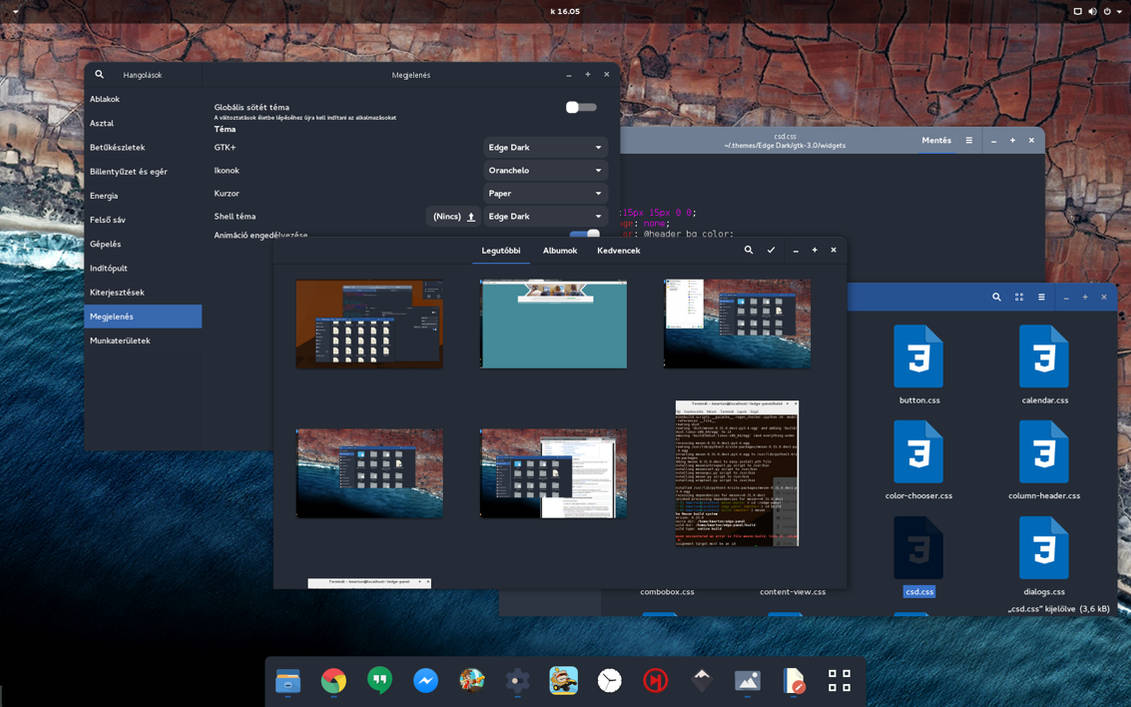This screenshot has width=1131, height=707.
Task: Switch to the Albumok tab
Action: [x=560, y=250]
